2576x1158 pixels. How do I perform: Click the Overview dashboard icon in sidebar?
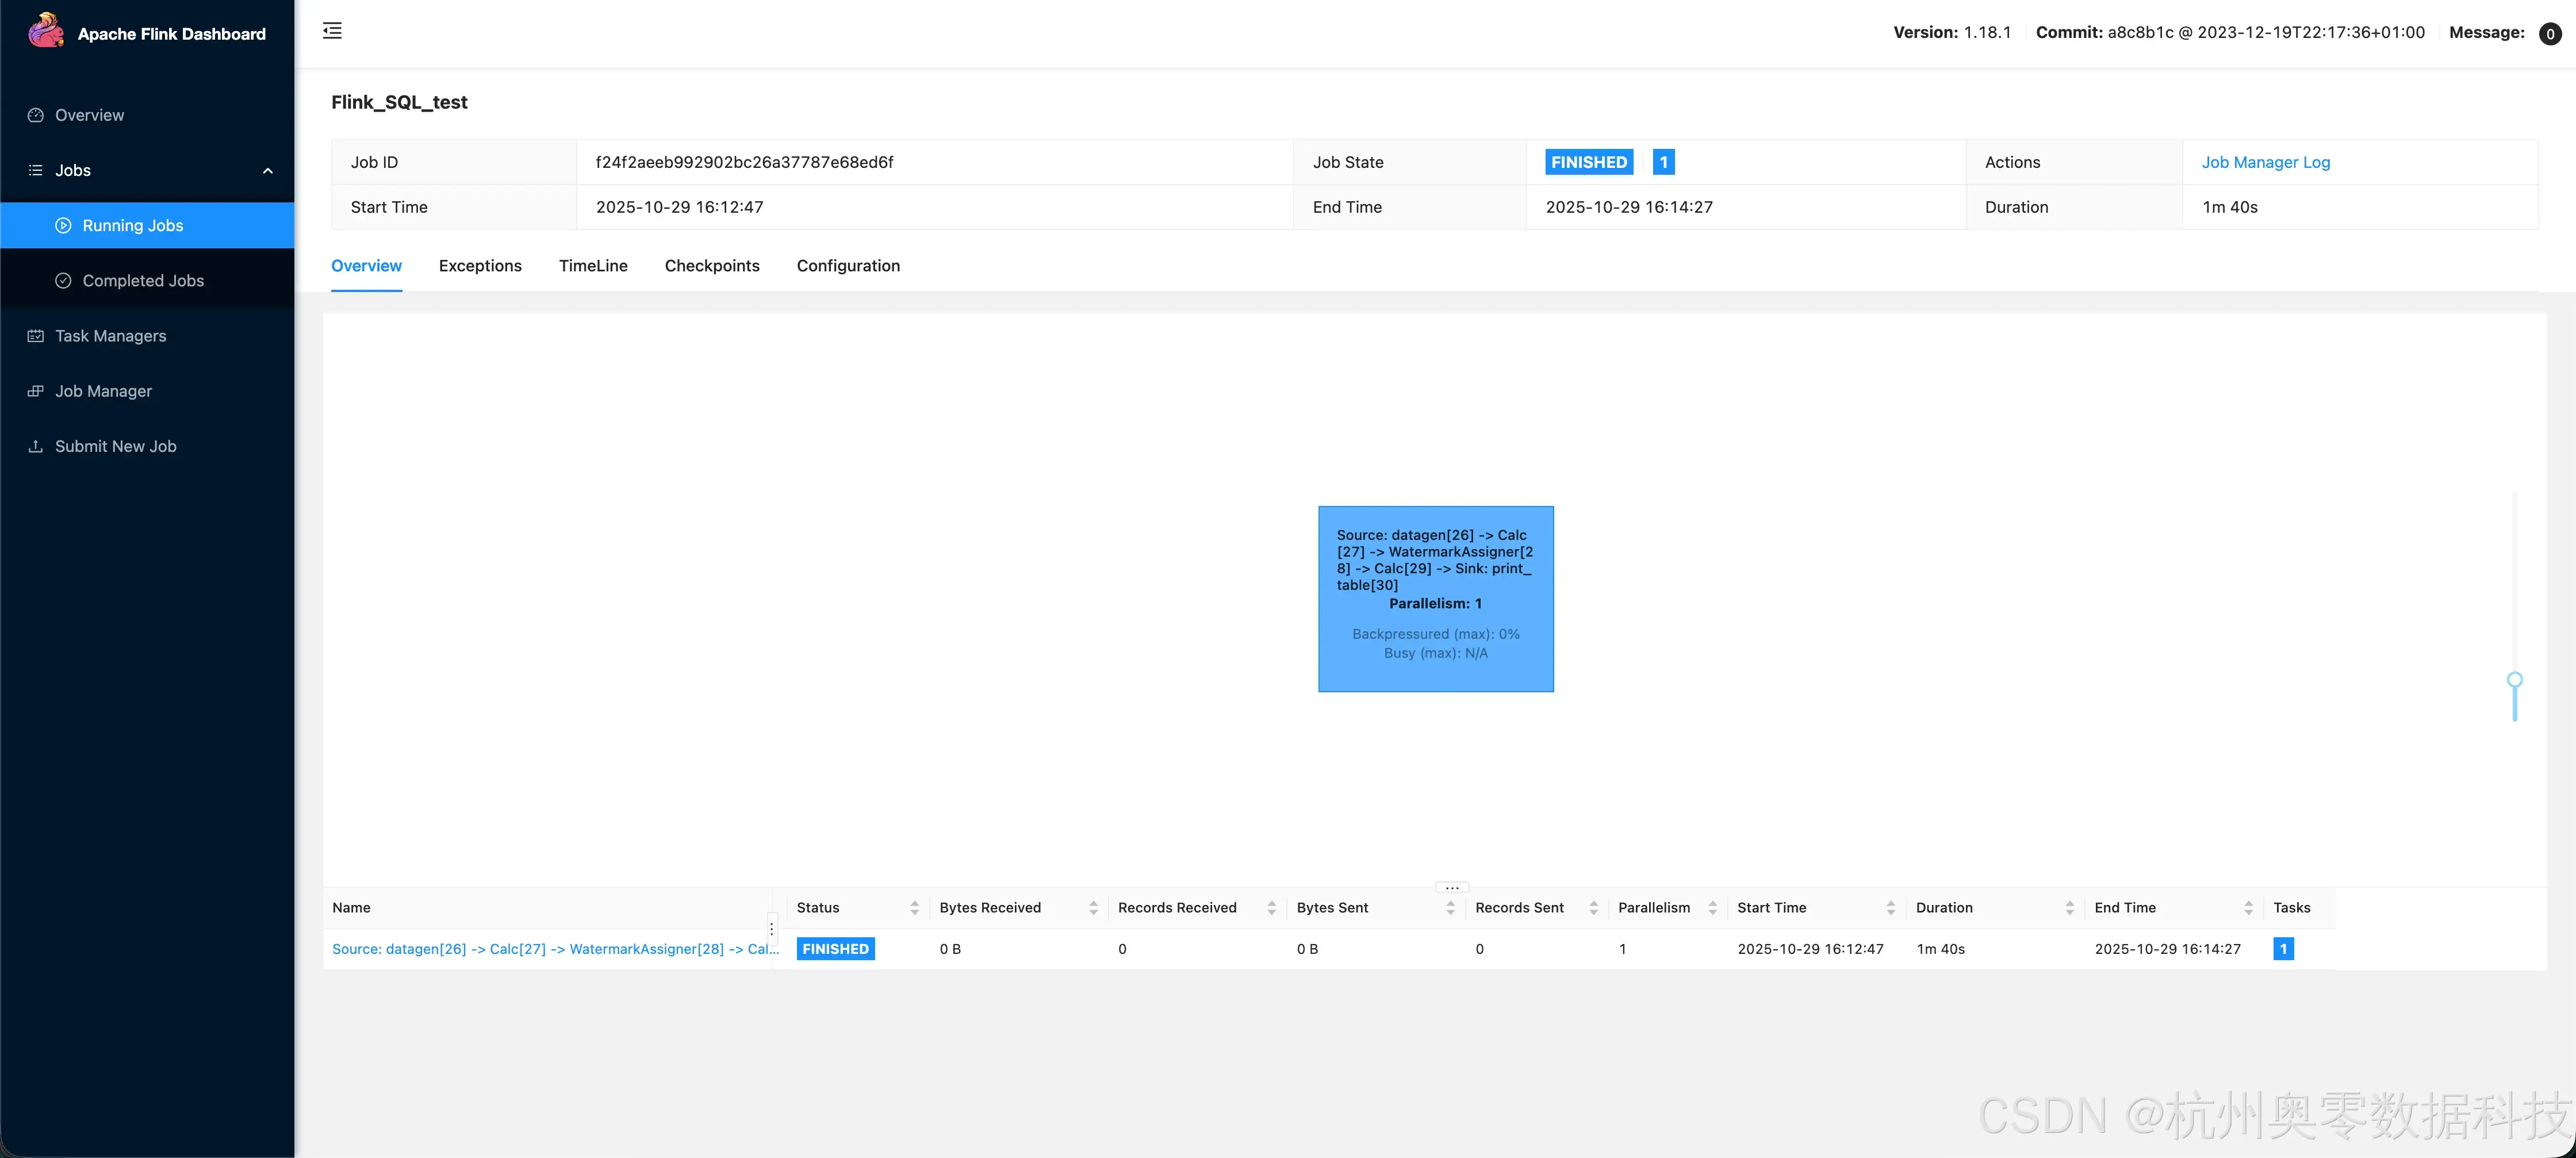pyautogui.click(x=36, y=115)
